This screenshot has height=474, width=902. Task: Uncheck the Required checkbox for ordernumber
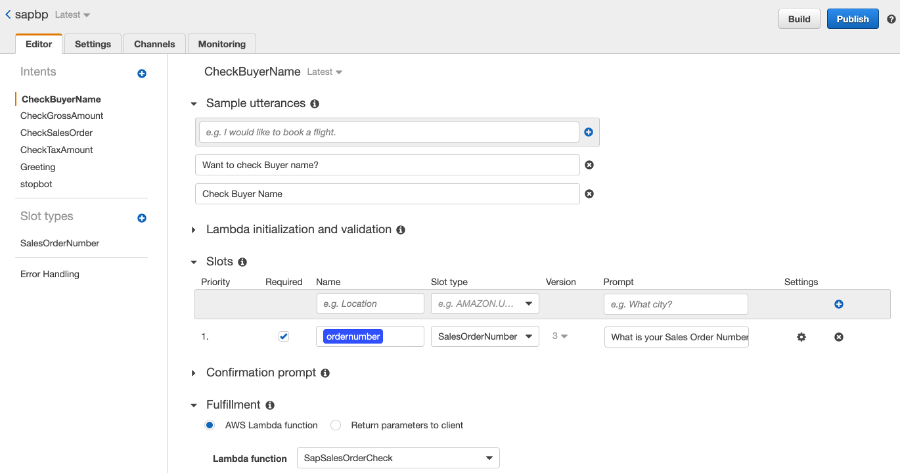pyautogui.click(x=284, y=337)
